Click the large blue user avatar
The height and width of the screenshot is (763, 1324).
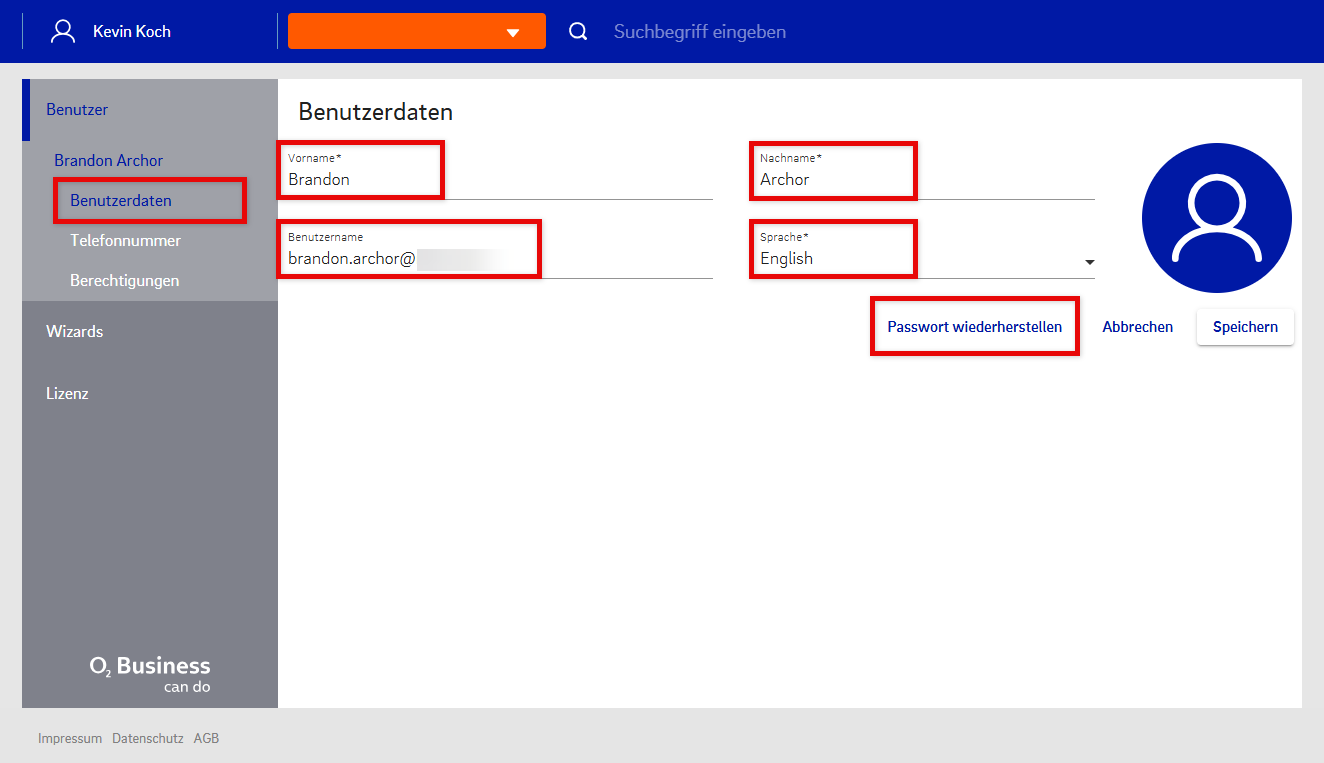[x=1216, y=218]
